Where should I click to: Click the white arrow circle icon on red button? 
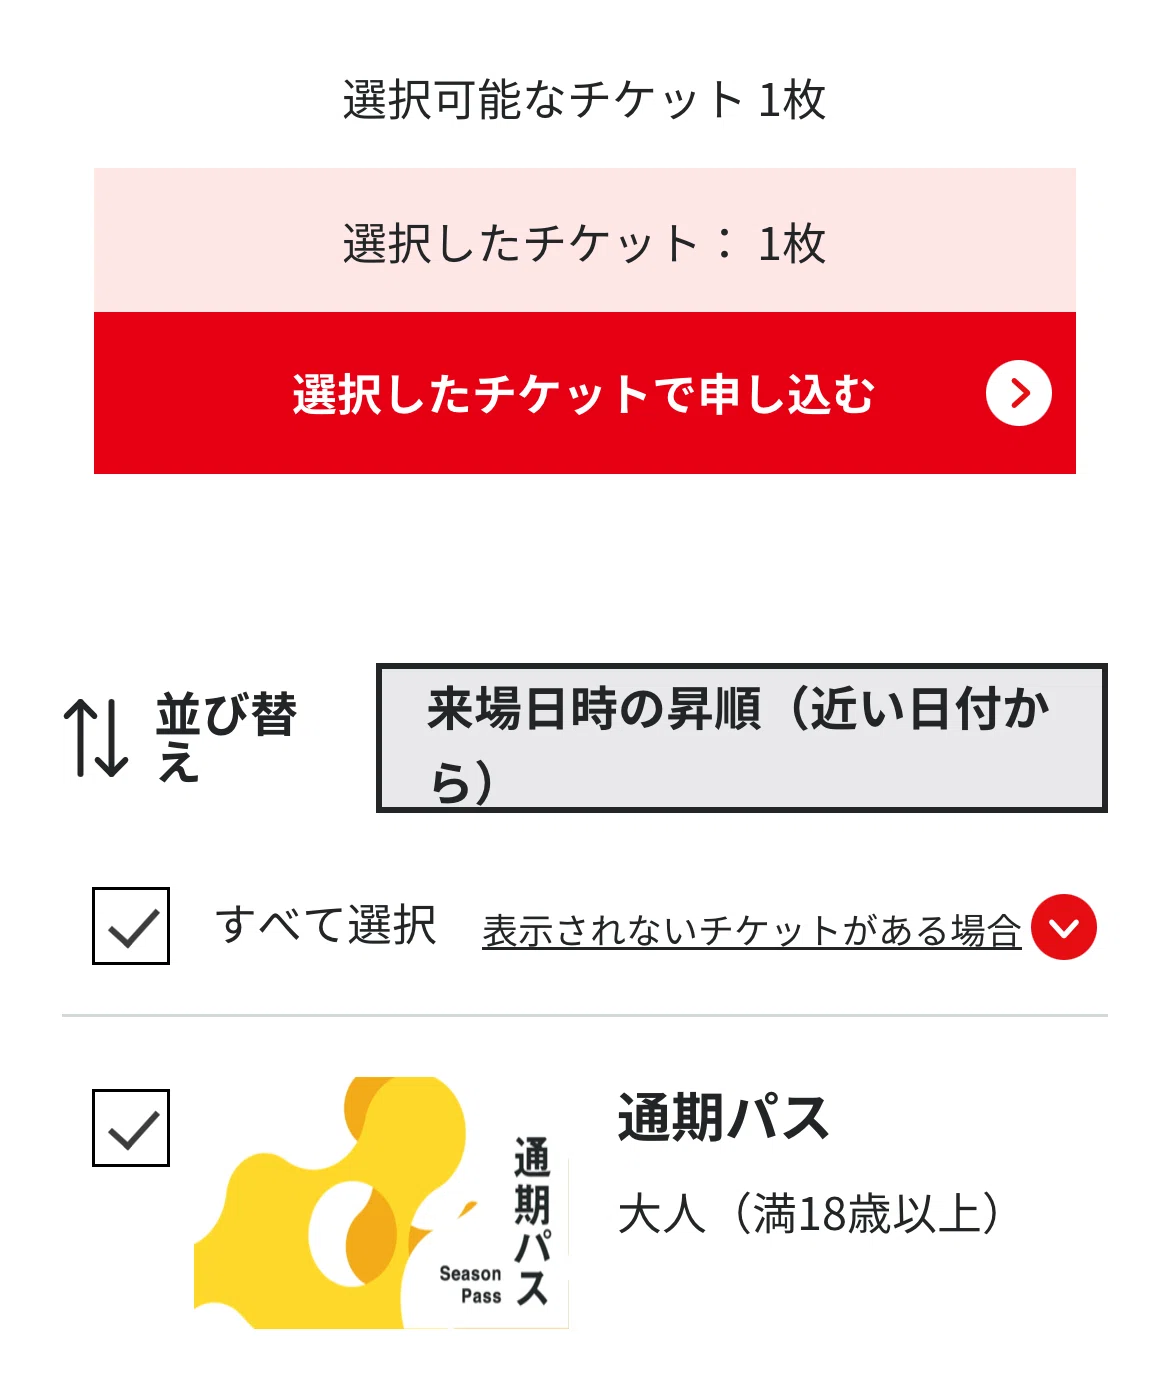[1018, 394]
